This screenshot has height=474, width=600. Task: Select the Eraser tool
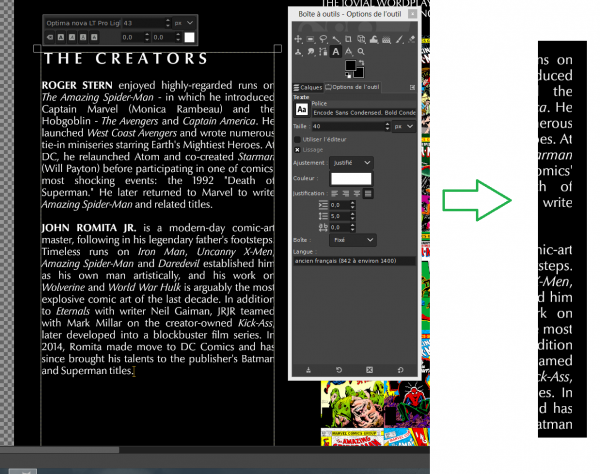point(411,39)
